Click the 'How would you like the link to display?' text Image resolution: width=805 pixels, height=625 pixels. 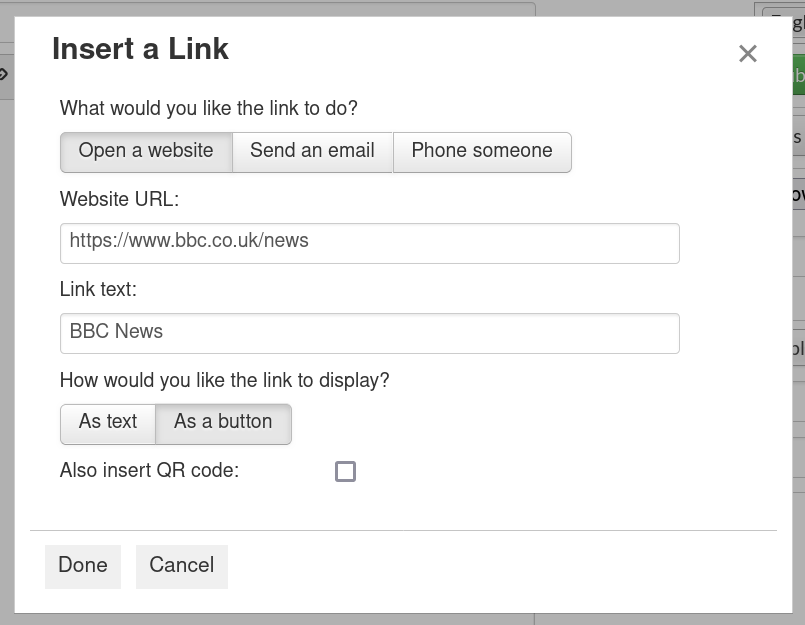coord(224,380)
